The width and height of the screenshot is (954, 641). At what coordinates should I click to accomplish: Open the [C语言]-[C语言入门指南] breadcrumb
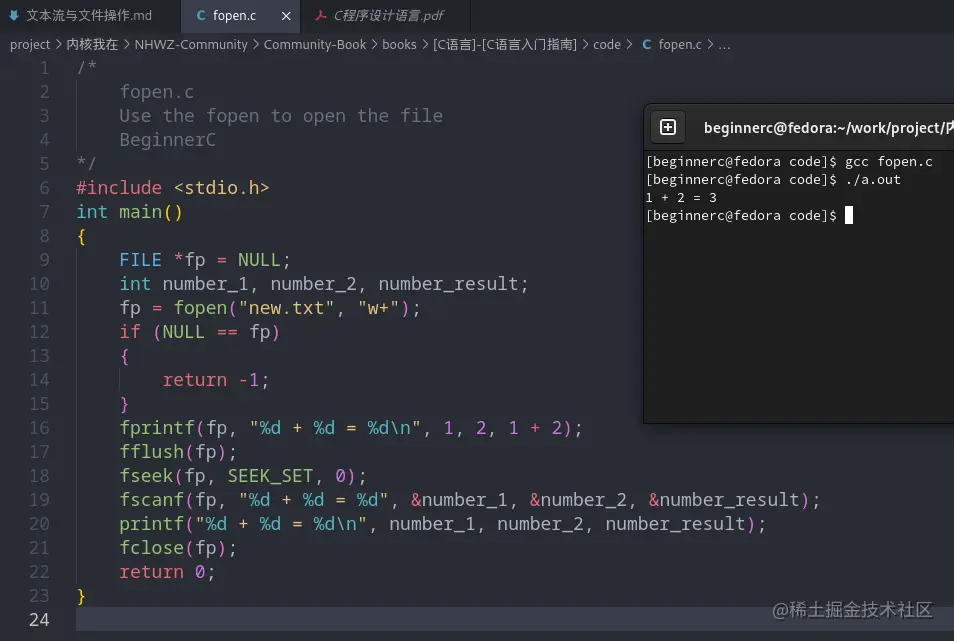click(x=504, y=44)
